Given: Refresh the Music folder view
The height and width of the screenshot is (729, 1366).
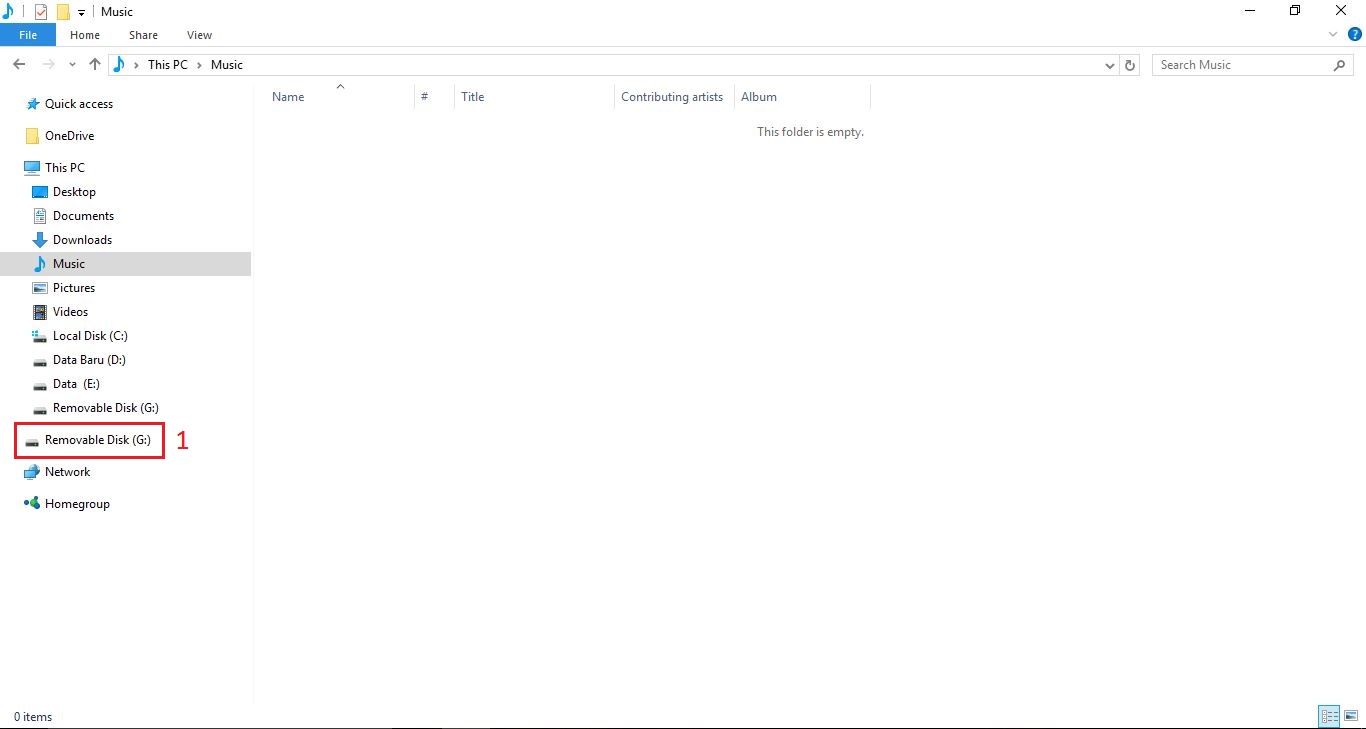Looking at the screenshot, I should [1130, 65].
